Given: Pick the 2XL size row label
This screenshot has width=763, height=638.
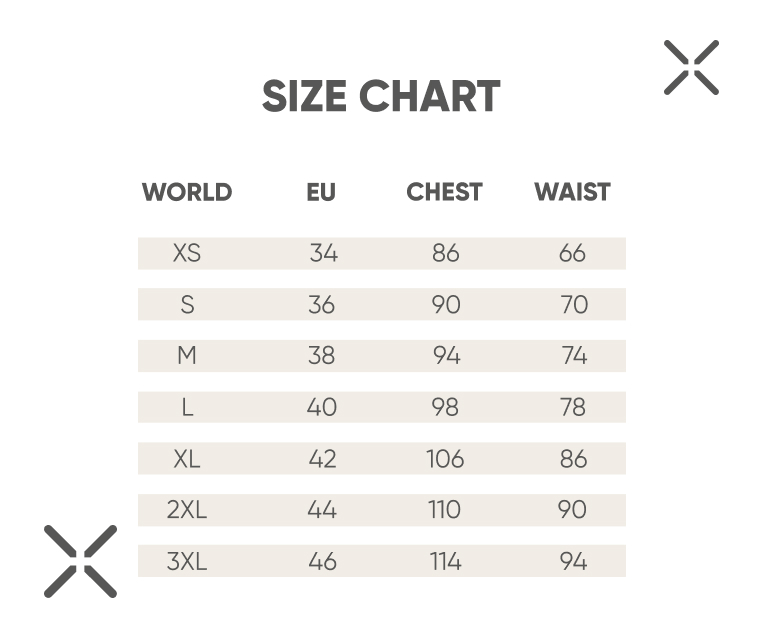Looking at the screenshot, I should coord(187,510).
